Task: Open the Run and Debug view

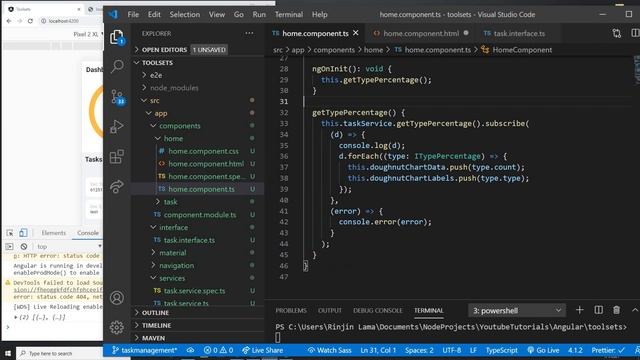Action: point(117,127)
